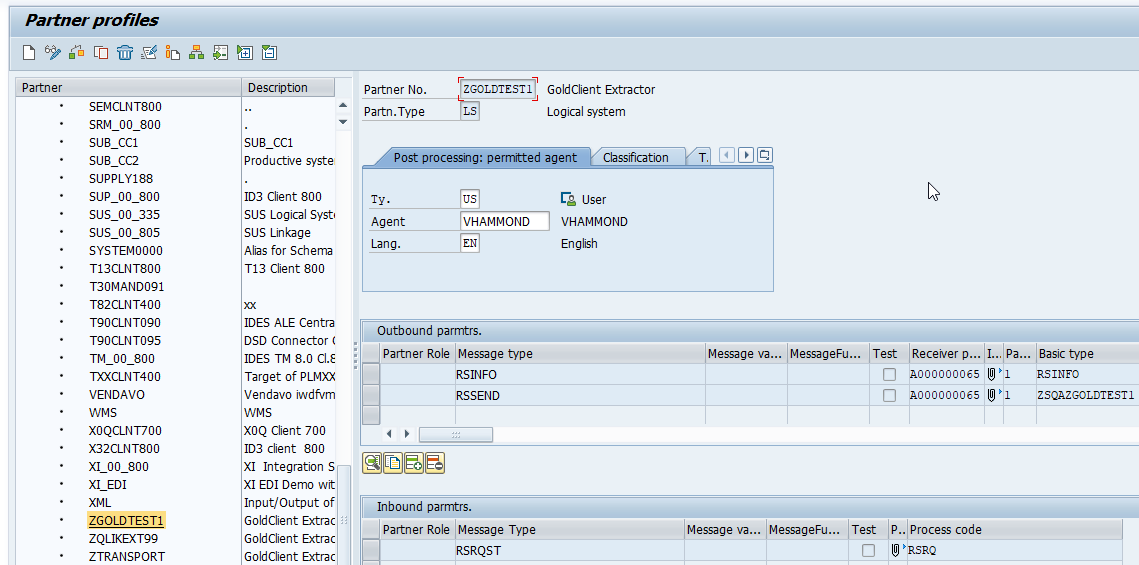Click Create outbound parameter green plus icon
The width and height of the screenshot is (1139, 565).
414,462
